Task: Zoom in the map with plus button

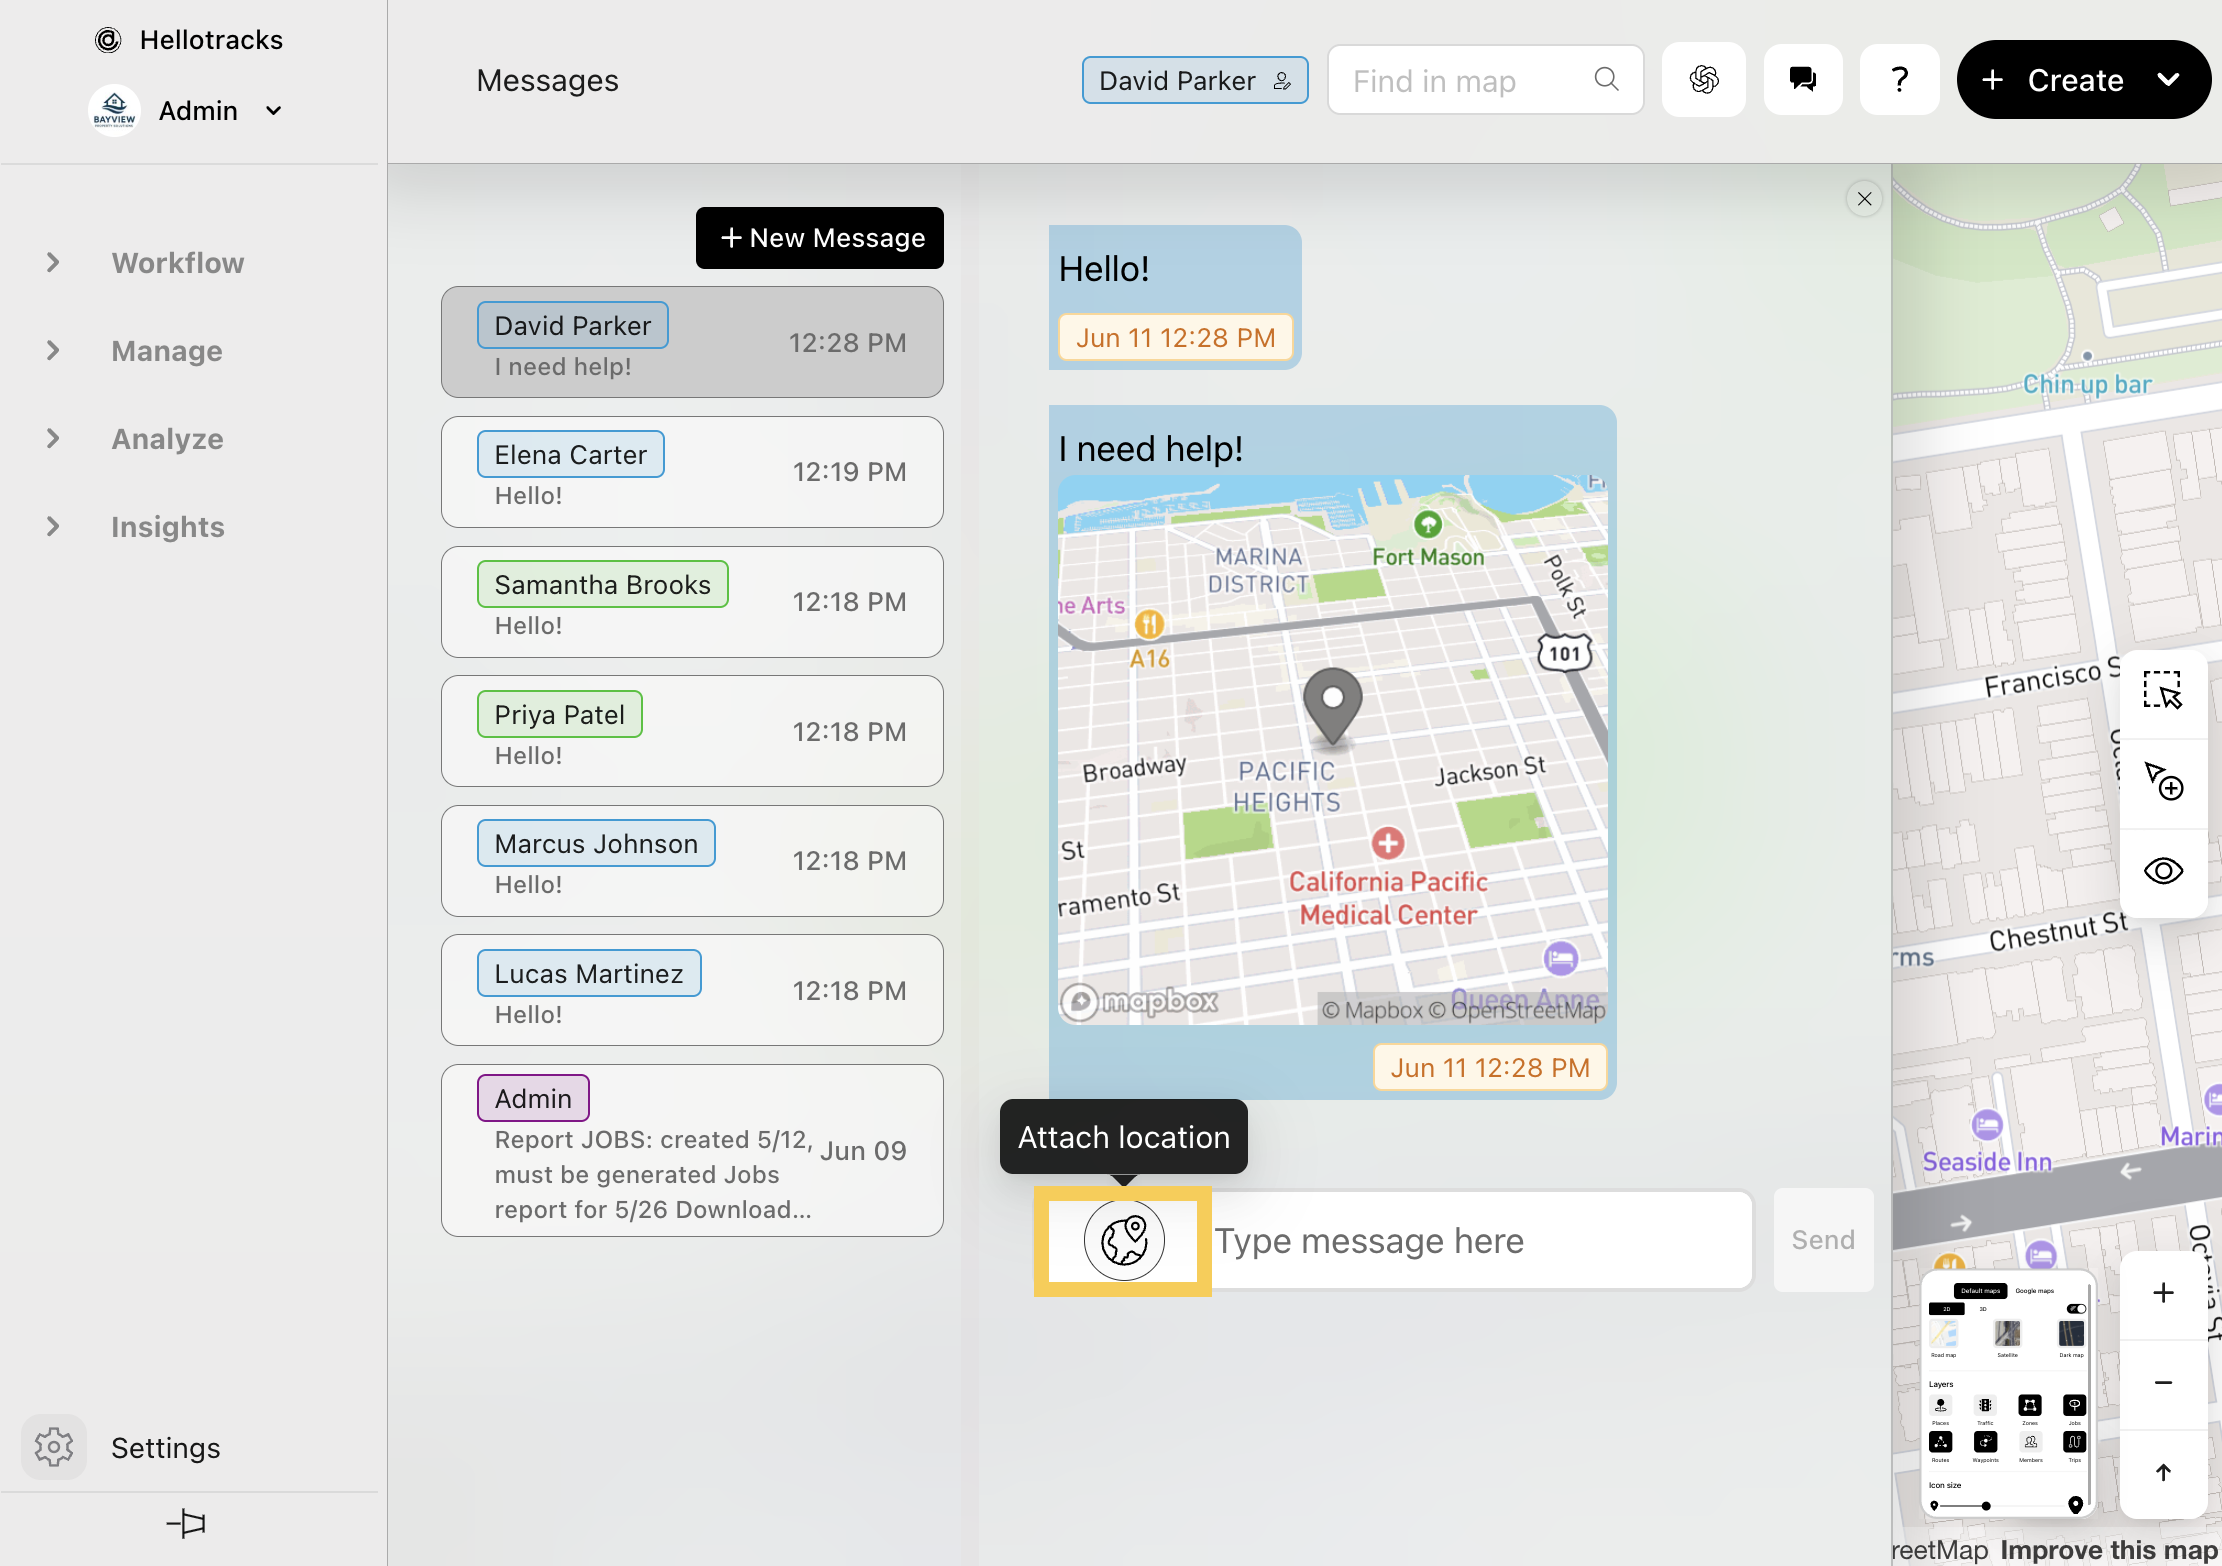Action: (x=2162, y=1293)
